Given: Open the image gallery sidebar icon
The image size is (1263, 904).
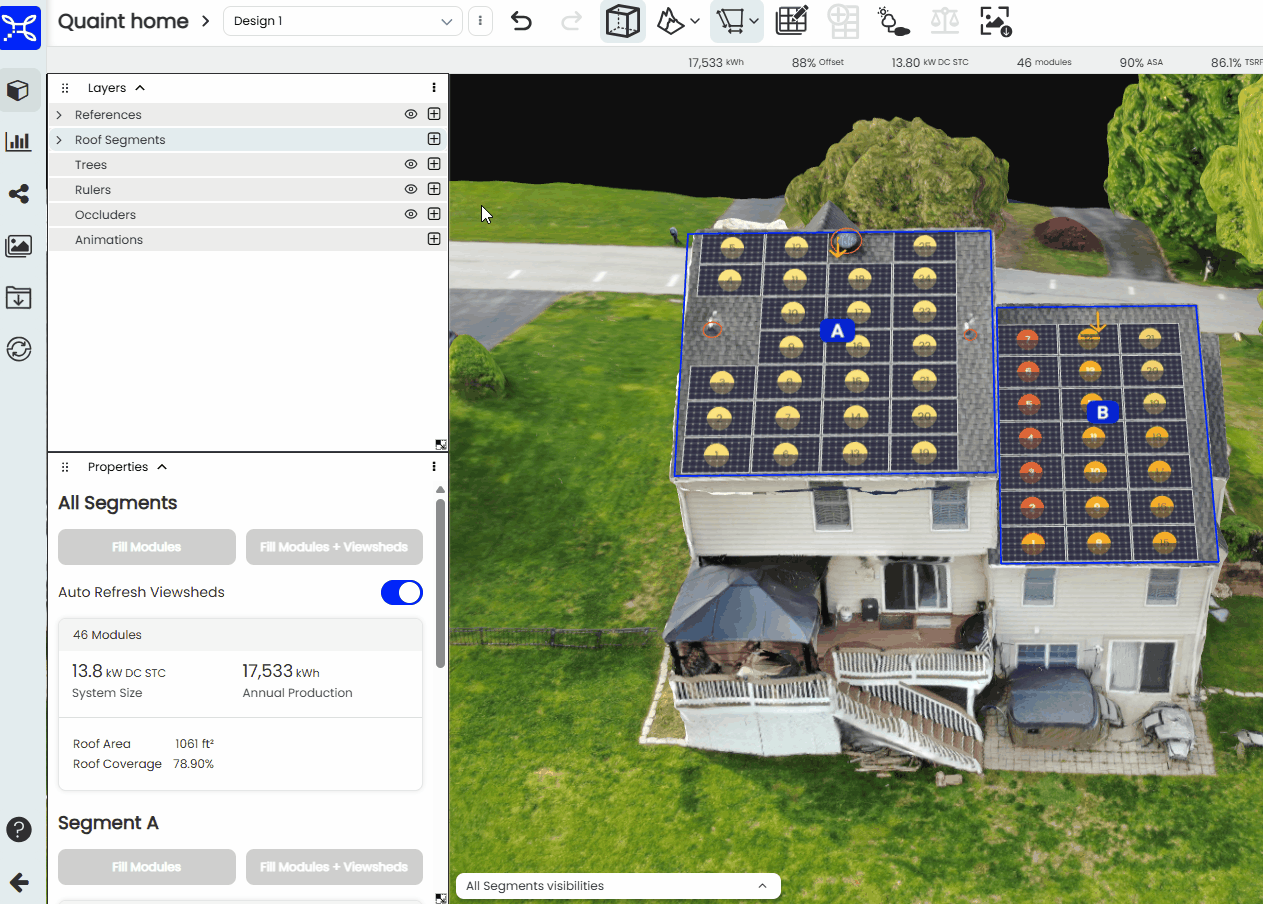Looking at the screenshot, I should coord(18,245).
